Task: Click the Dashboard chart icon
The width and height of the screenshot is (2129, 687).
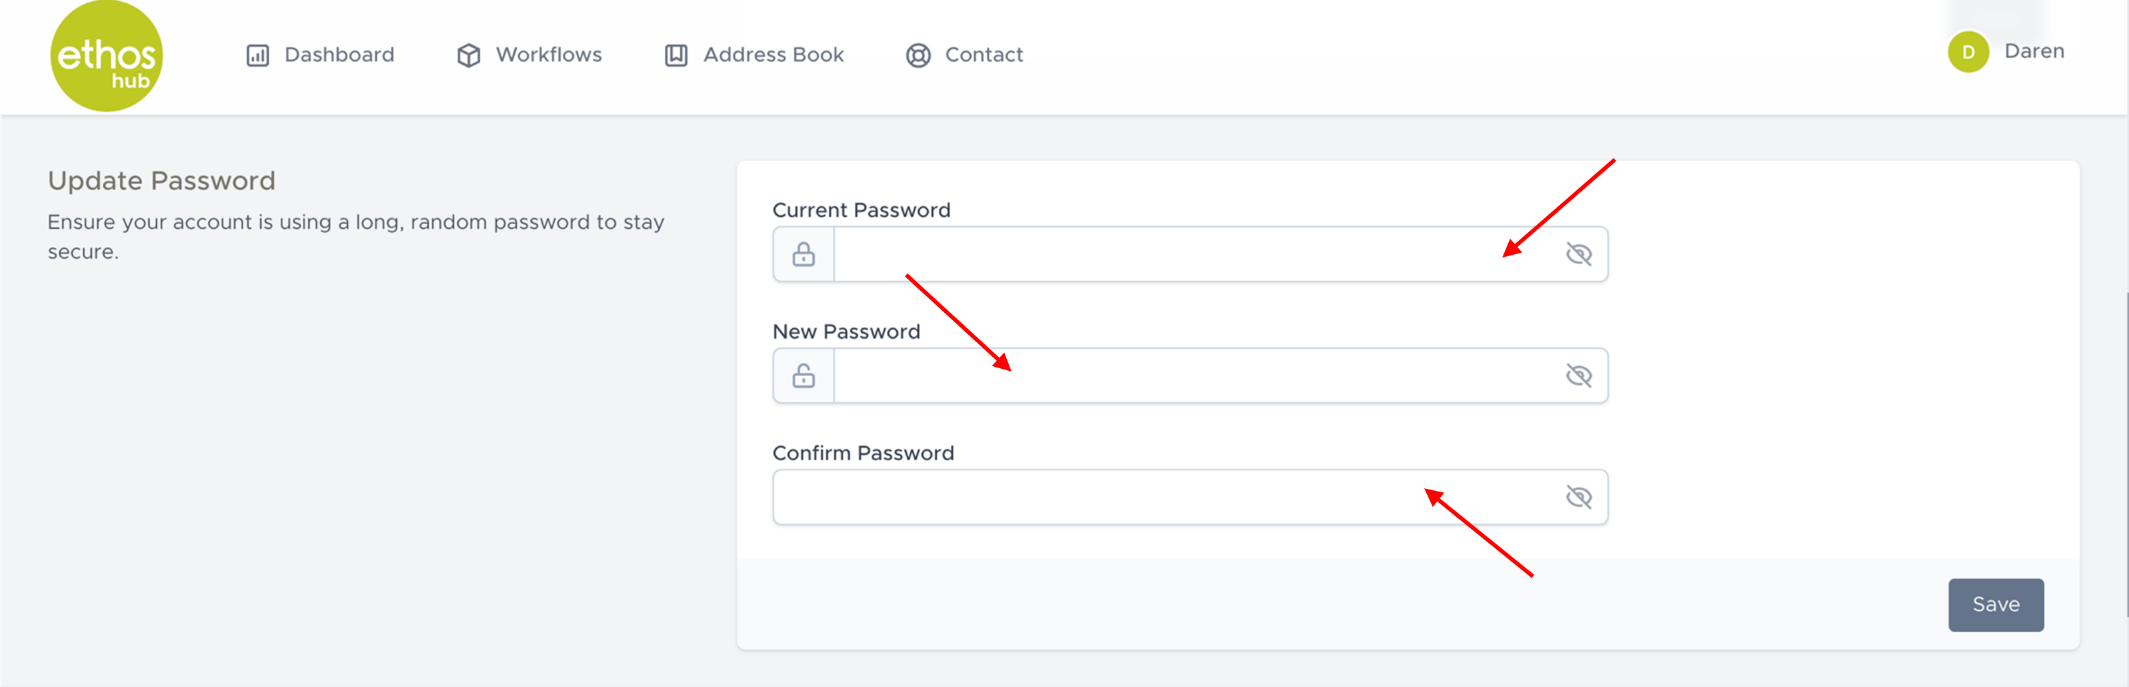Action: pyautogui.click(x=258, y=55)
